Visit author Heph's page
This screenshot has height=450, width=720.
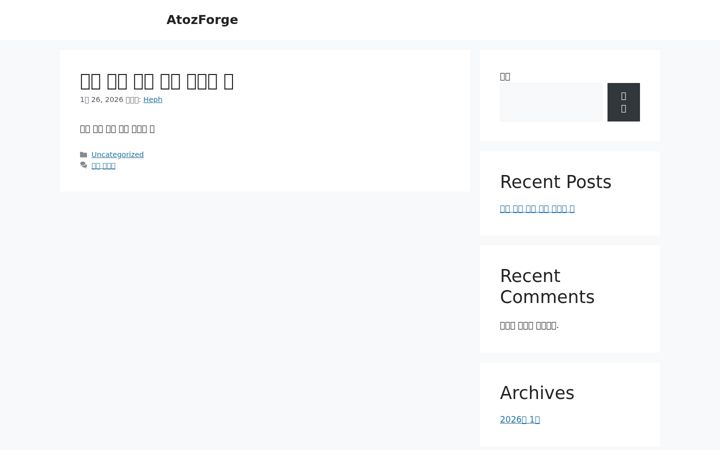click(x=152, y=100)
